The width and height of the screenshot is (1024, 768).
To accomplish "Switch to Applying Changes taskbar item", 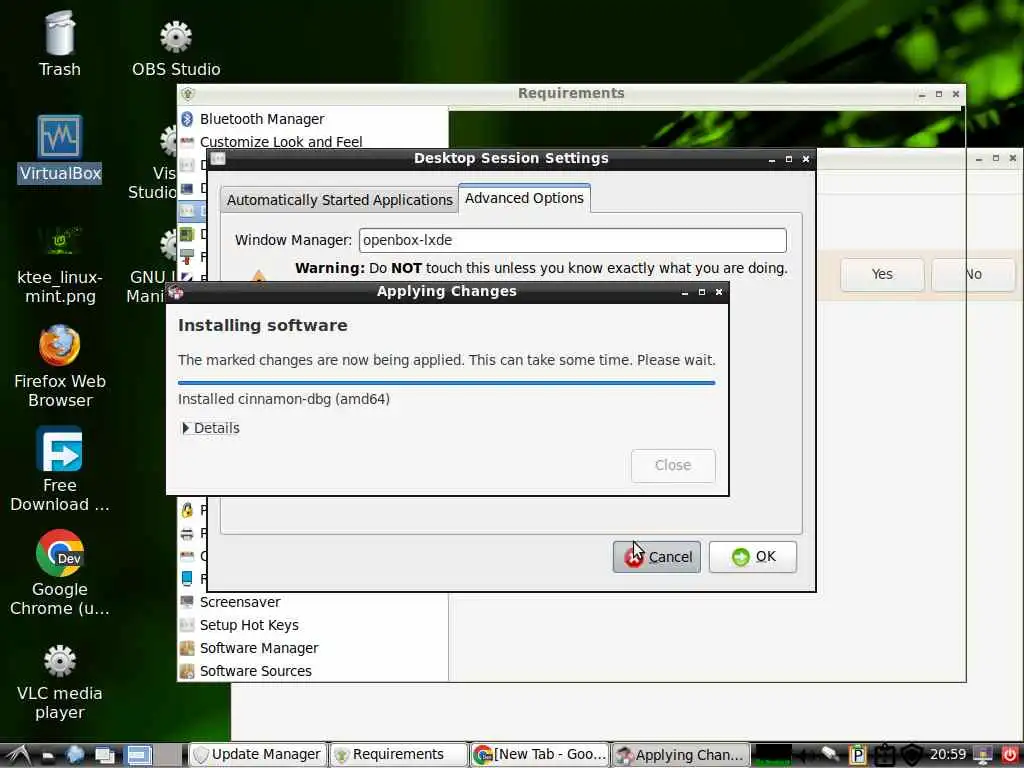I will [x=680, y=755].
